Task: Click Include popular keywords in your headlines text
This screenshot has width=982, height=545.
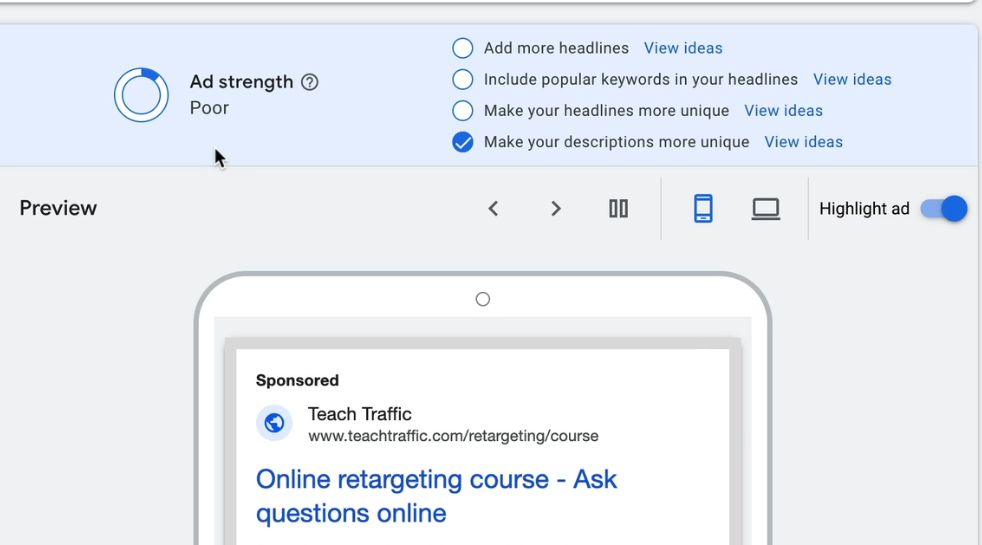Action: (x=641, y=80)
